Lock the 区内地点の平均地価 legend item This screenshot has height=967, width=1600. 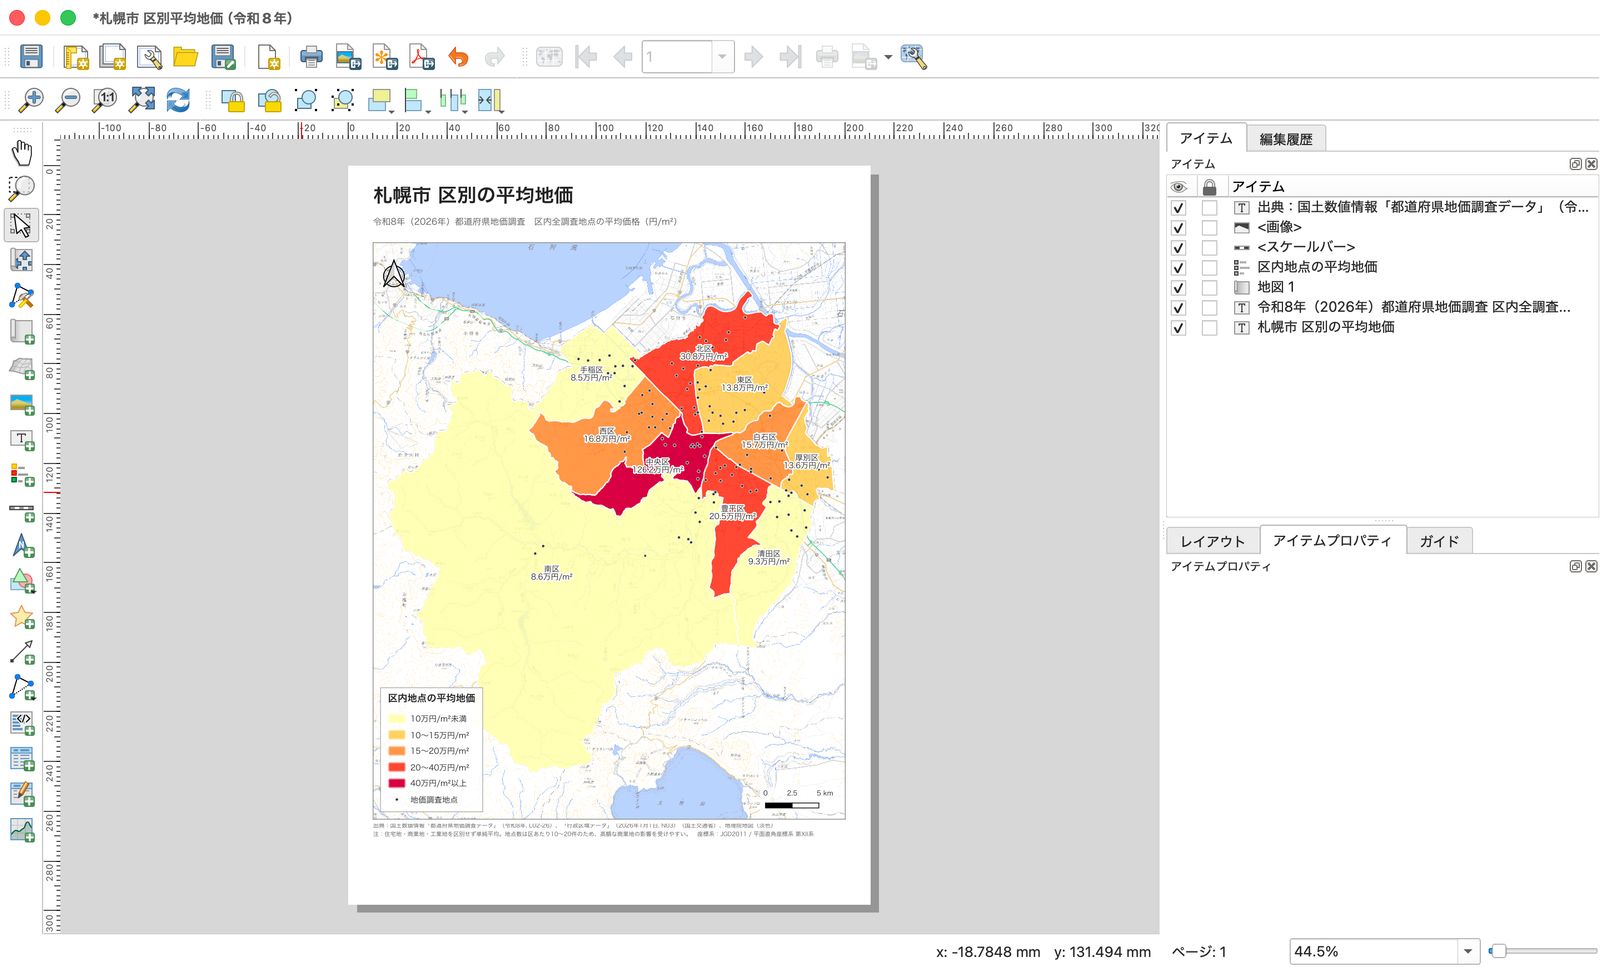1209,268
